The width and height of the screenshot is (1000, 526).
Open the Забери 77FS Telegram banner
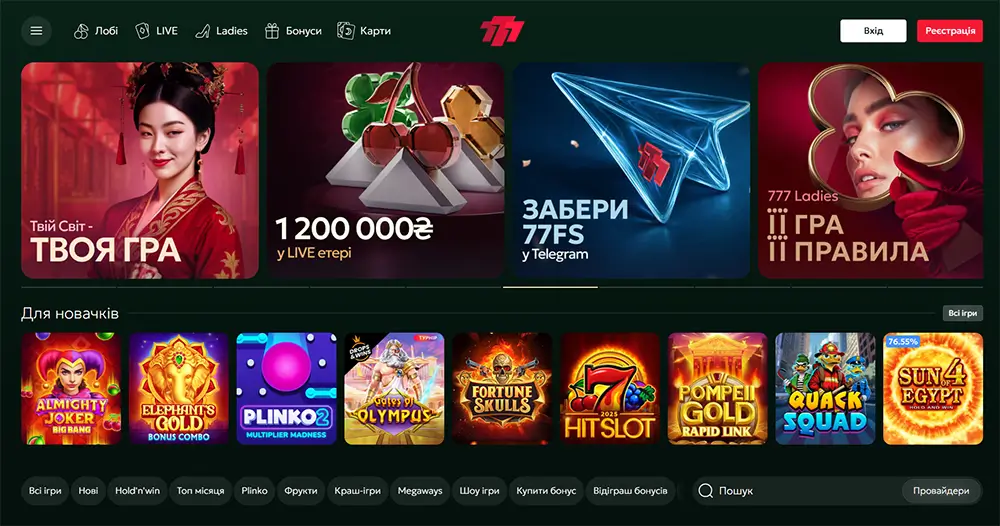click(631, 170)
